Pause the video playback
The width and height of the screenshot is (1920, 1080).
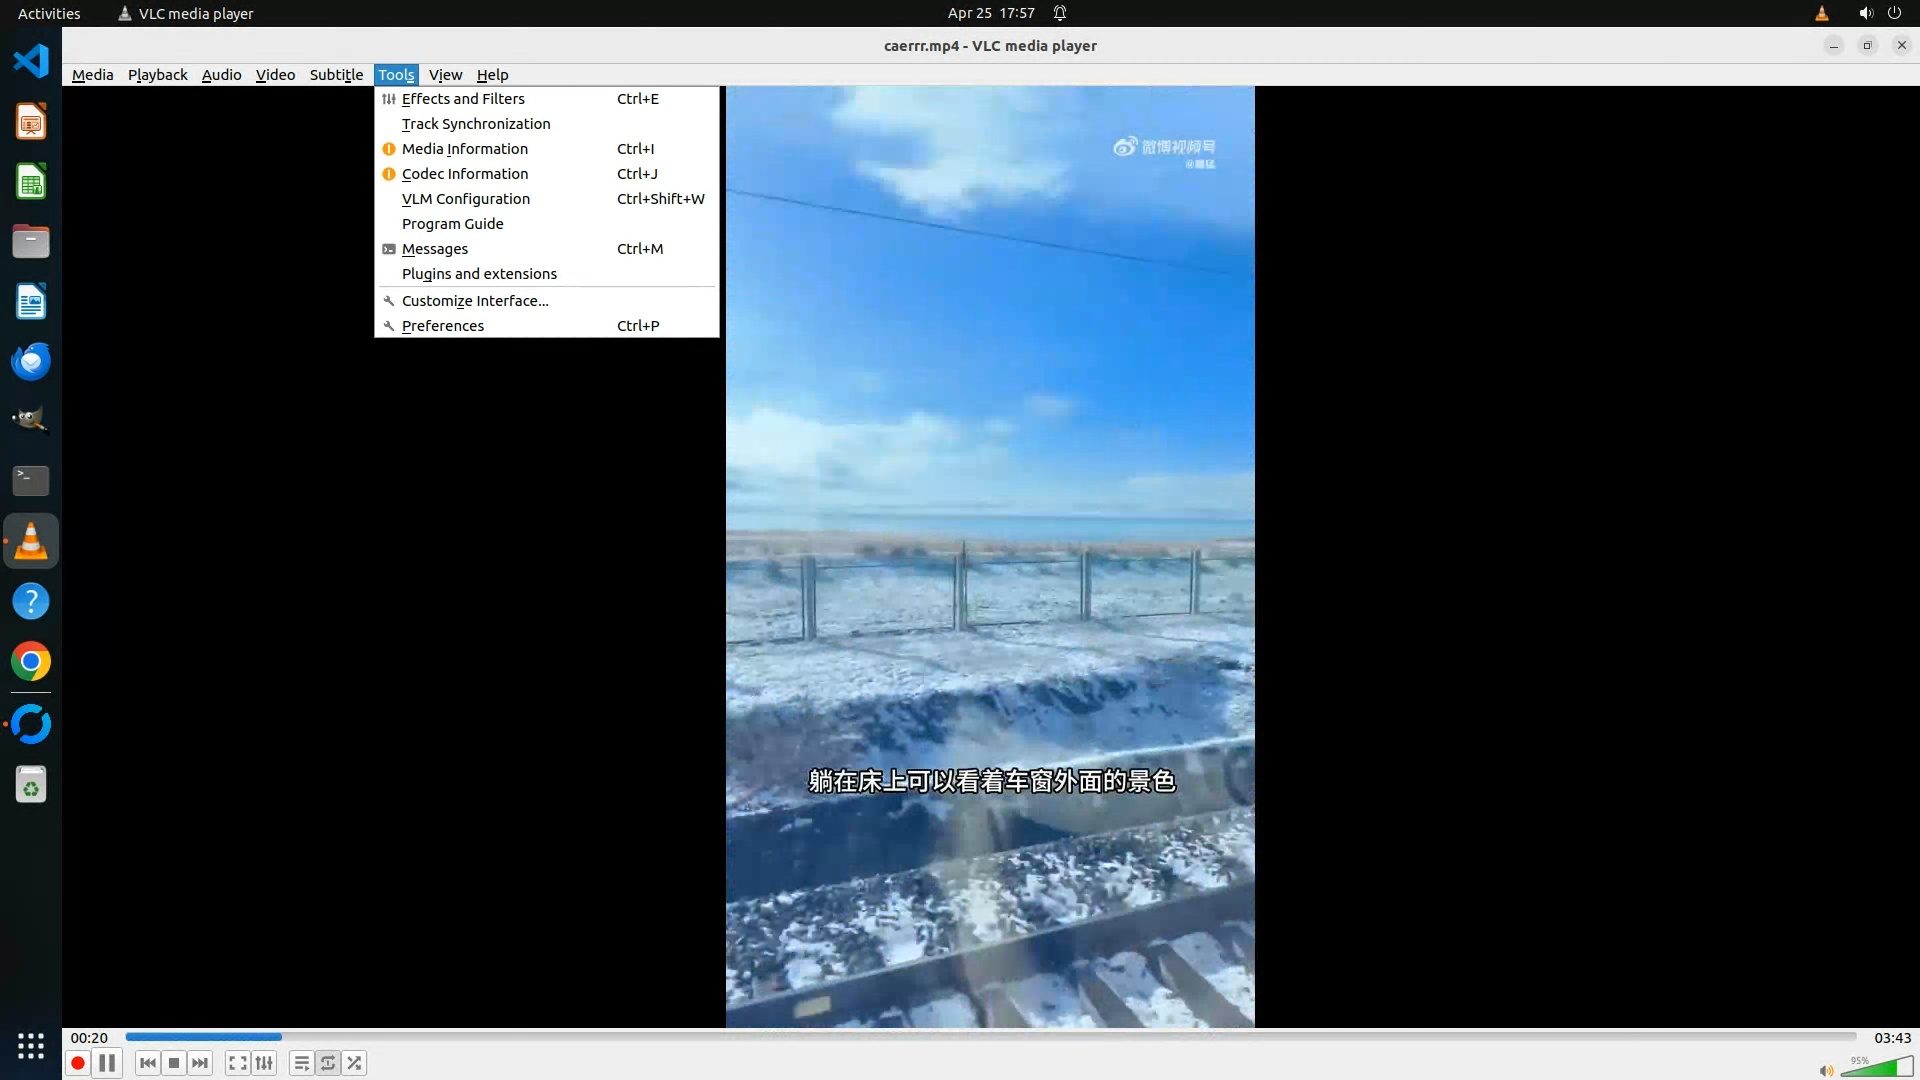(x=107, y=1063)
